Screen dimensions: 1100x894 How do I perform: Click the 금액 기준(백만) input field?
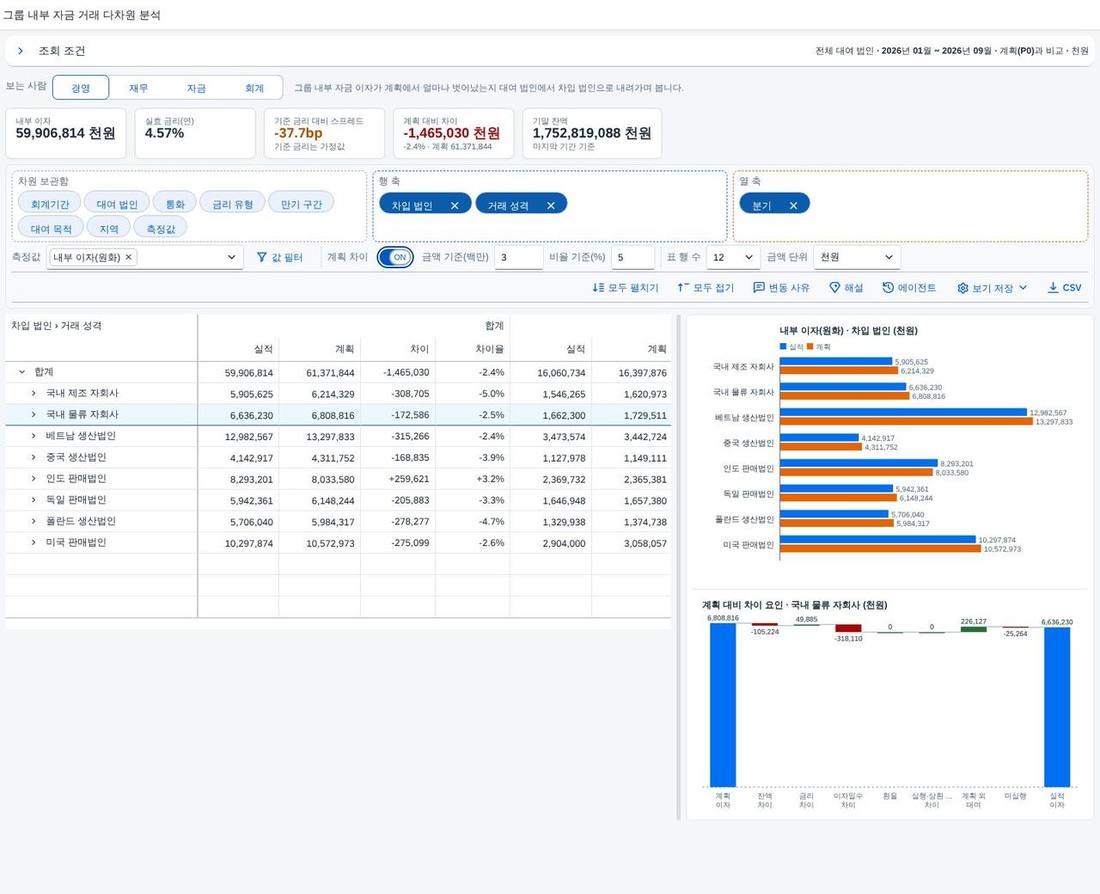tap(518, 258)
